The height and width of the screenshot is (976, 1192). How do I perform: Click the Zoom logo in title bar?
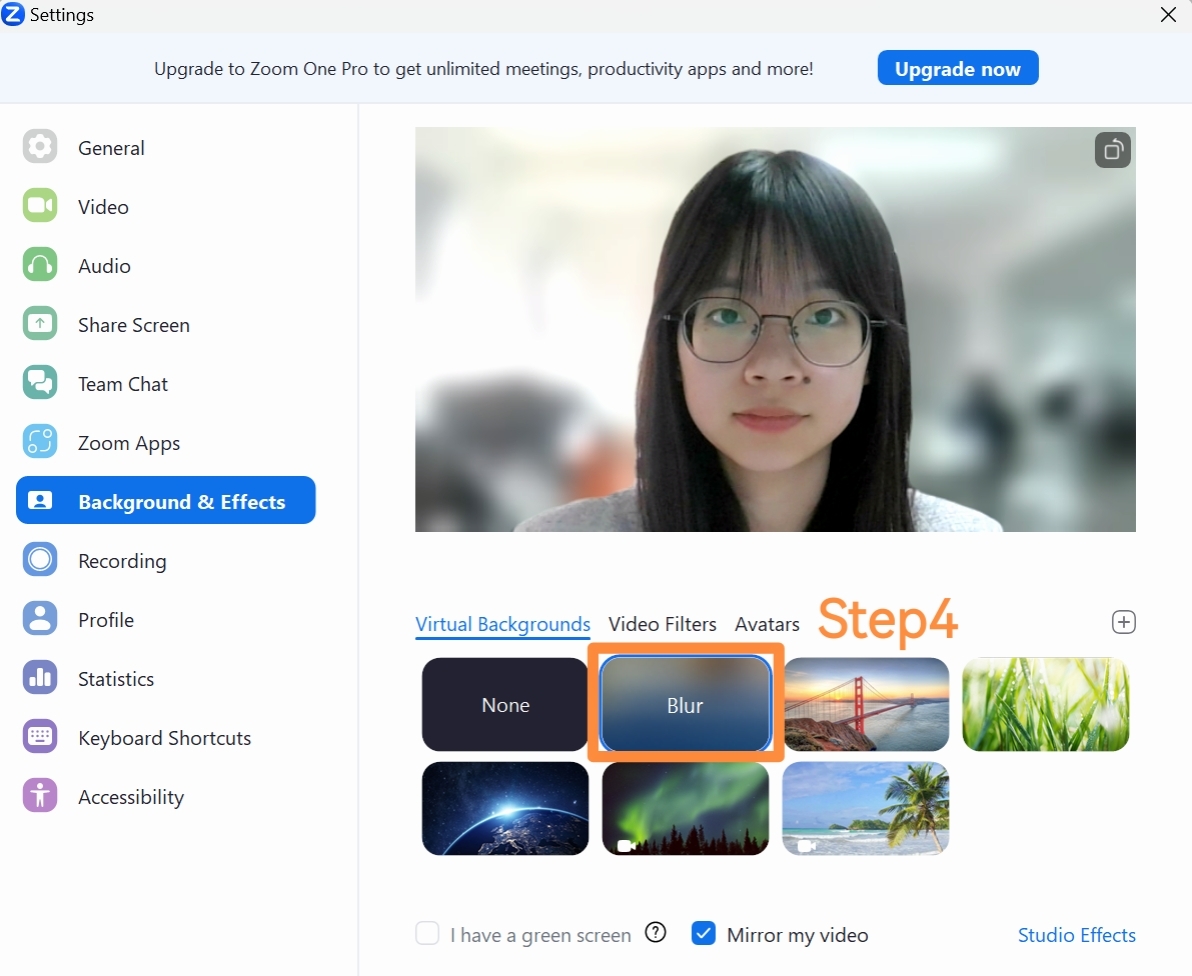point(13,14)
